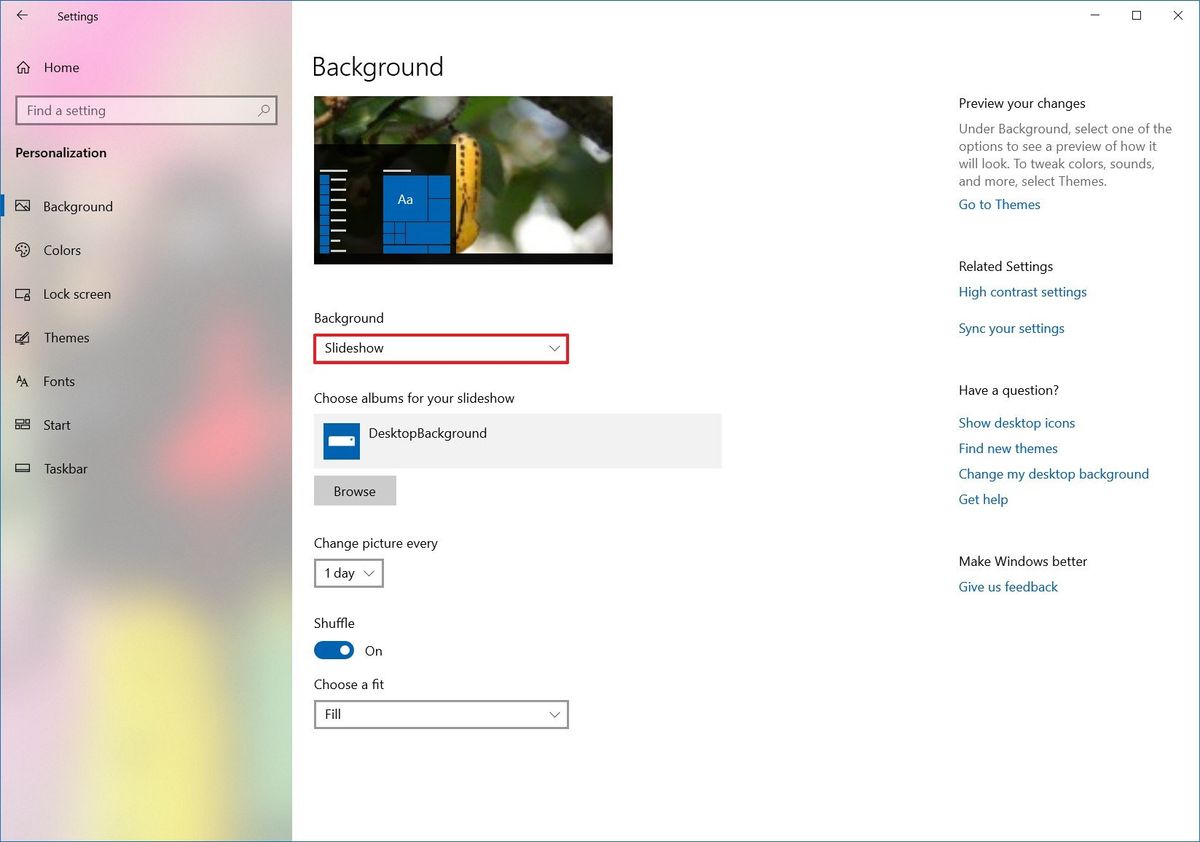This screenshot has width=1200, height=842.
Task: Click the back arrow in the title bar
Action: pos(20,16)
